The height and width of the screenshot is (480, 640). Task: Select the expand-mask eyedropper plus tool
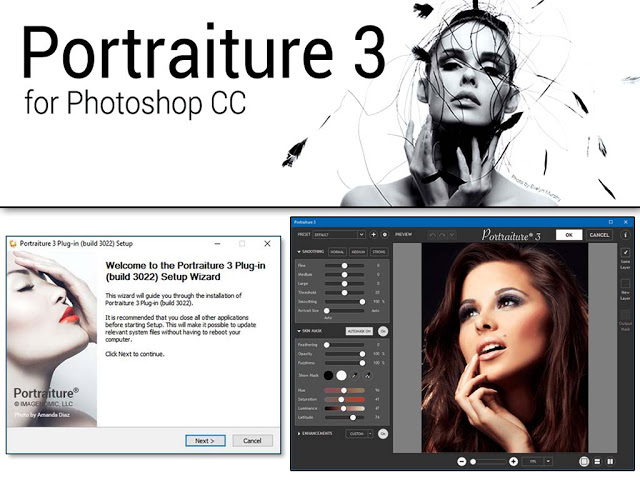pyautogui.click(x=367, y=376)
